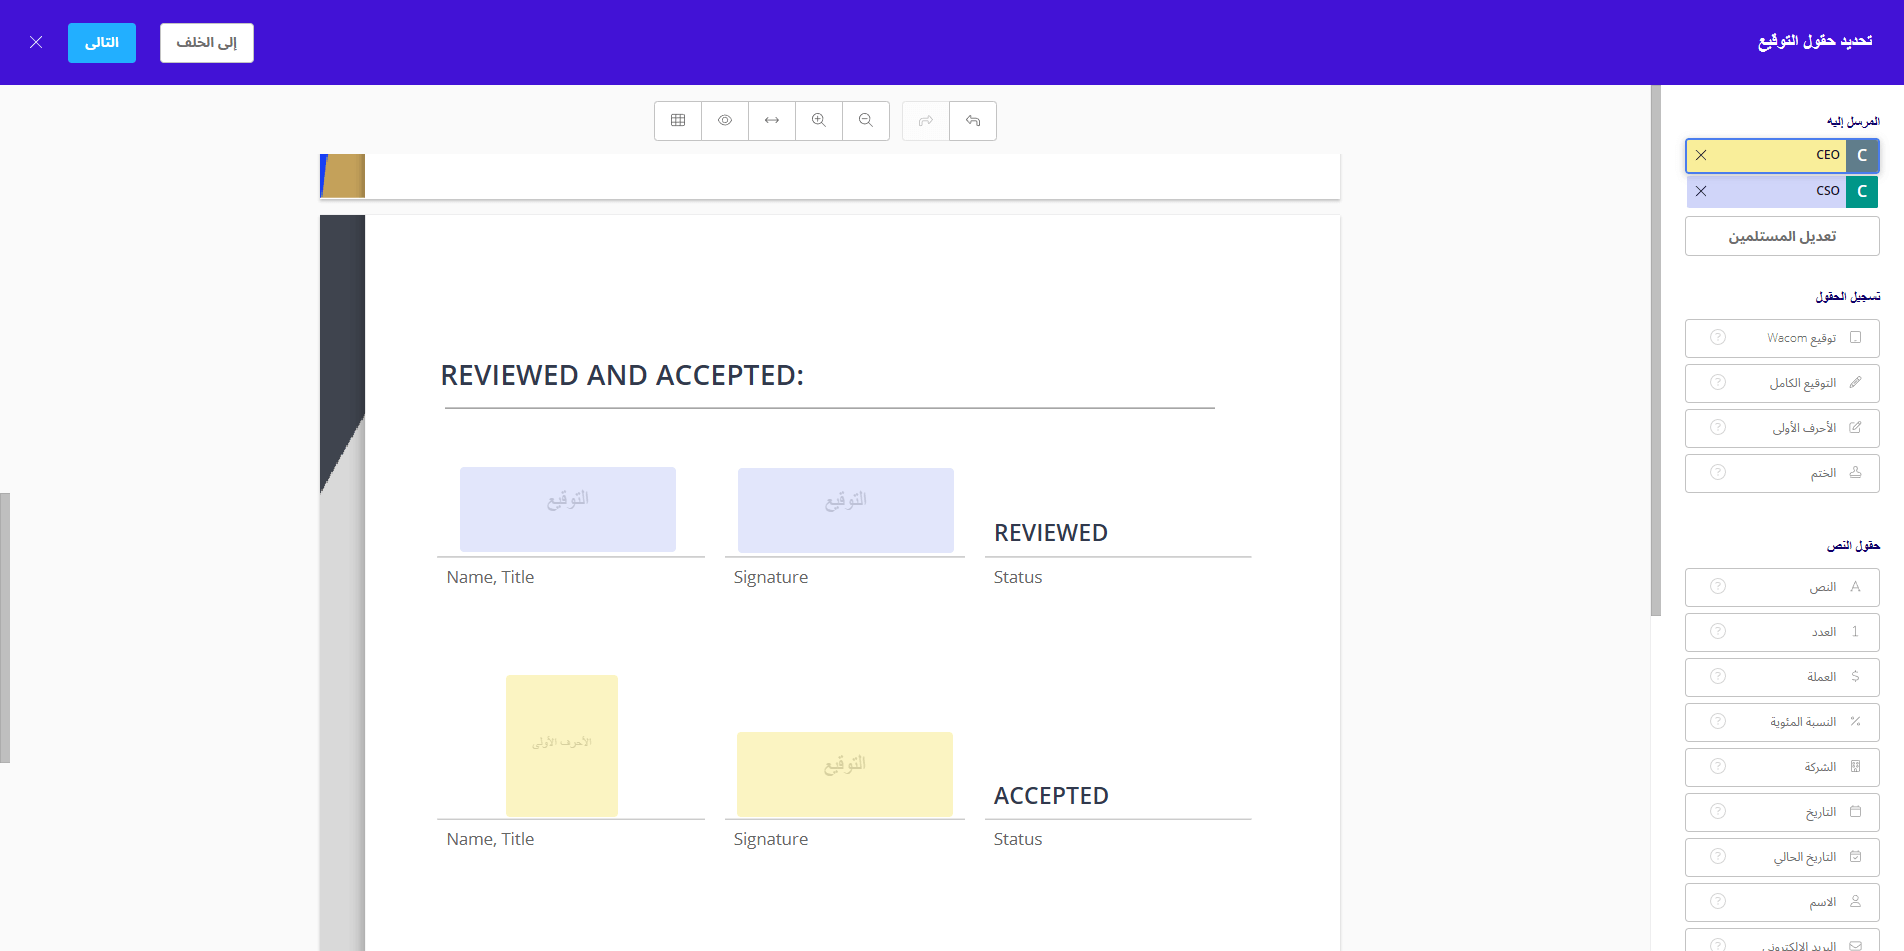
Task: Zoom out with the magnifier minus icon
Action: [x=866, y=121]
